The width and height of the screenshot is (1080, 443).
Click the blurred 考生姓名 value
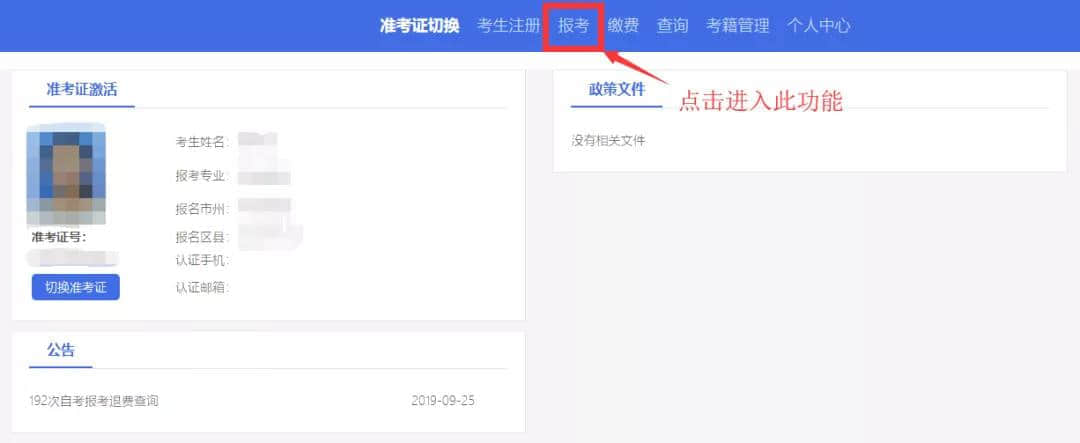[258, 140]
